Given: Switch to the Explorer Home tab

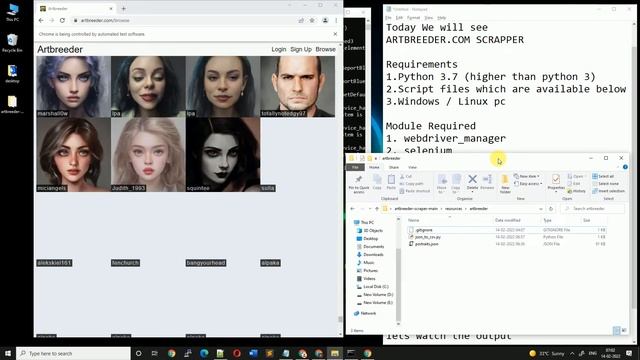Looking at the screenshot, I should pyautogui.click(x=374, y=167).
